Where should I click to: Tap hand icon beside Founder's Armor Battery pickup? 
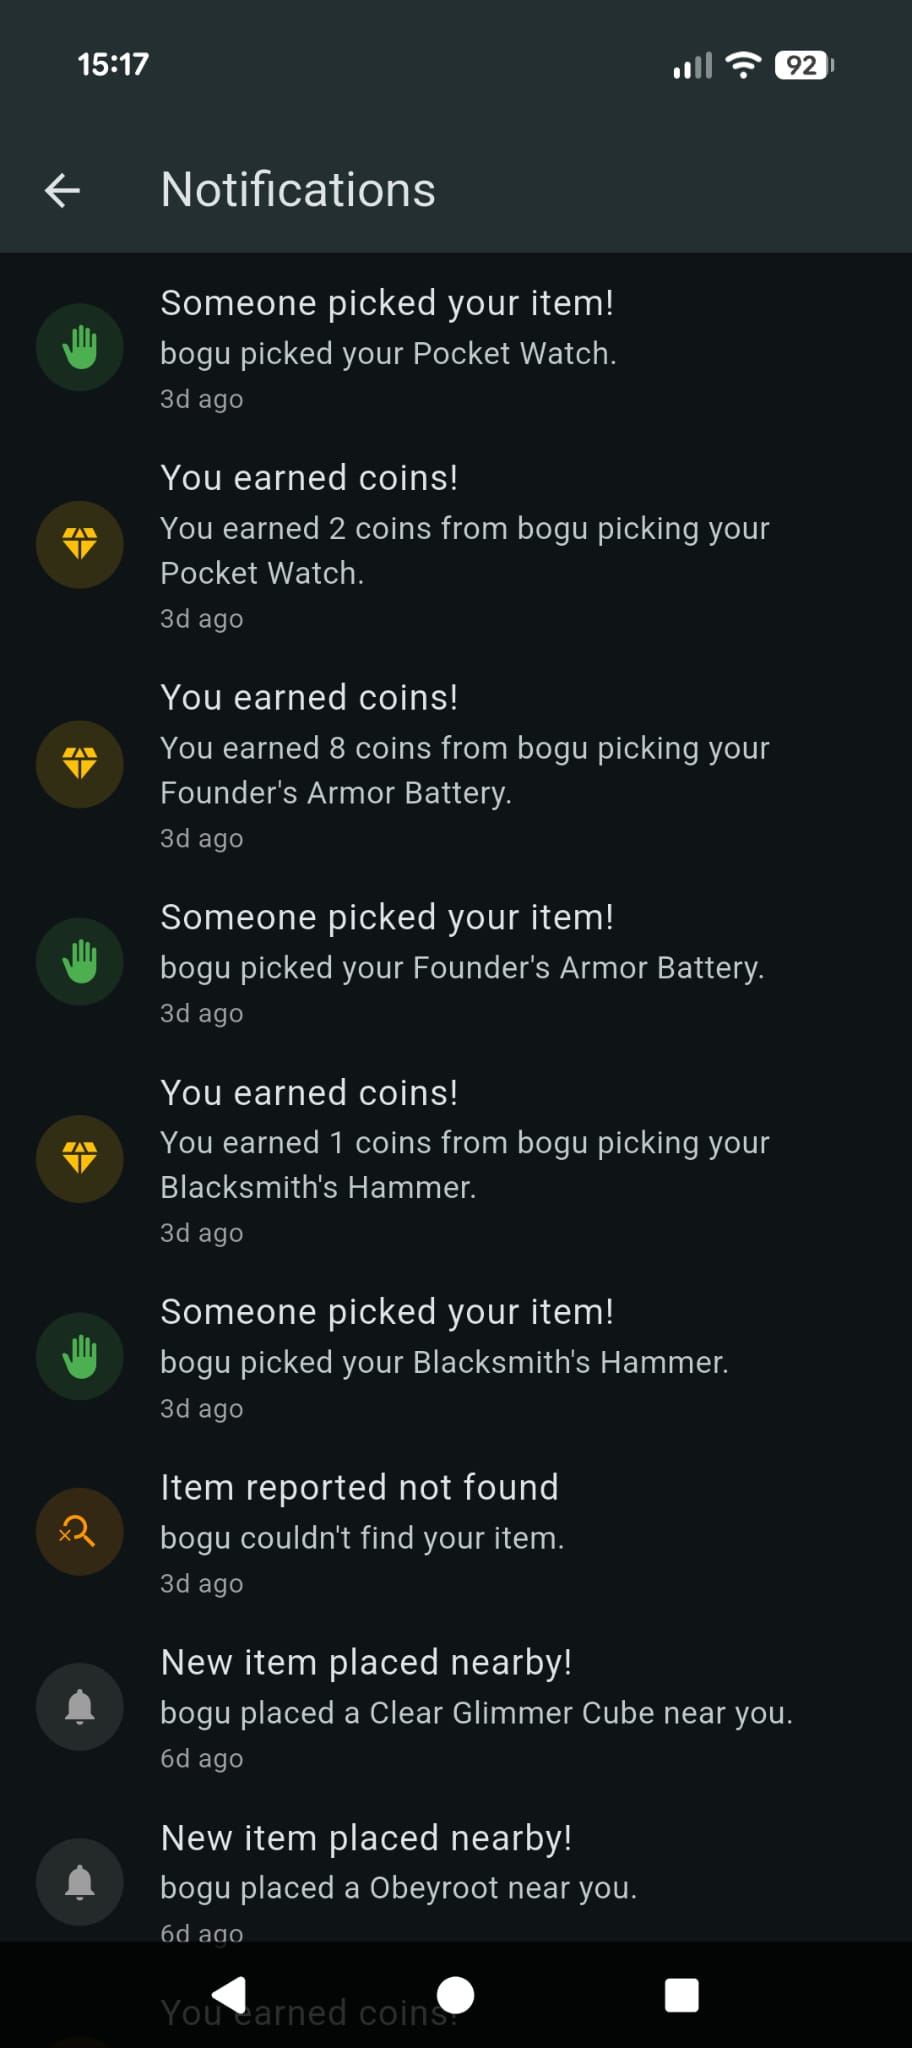pyautogui.click(x=80, y=962)
